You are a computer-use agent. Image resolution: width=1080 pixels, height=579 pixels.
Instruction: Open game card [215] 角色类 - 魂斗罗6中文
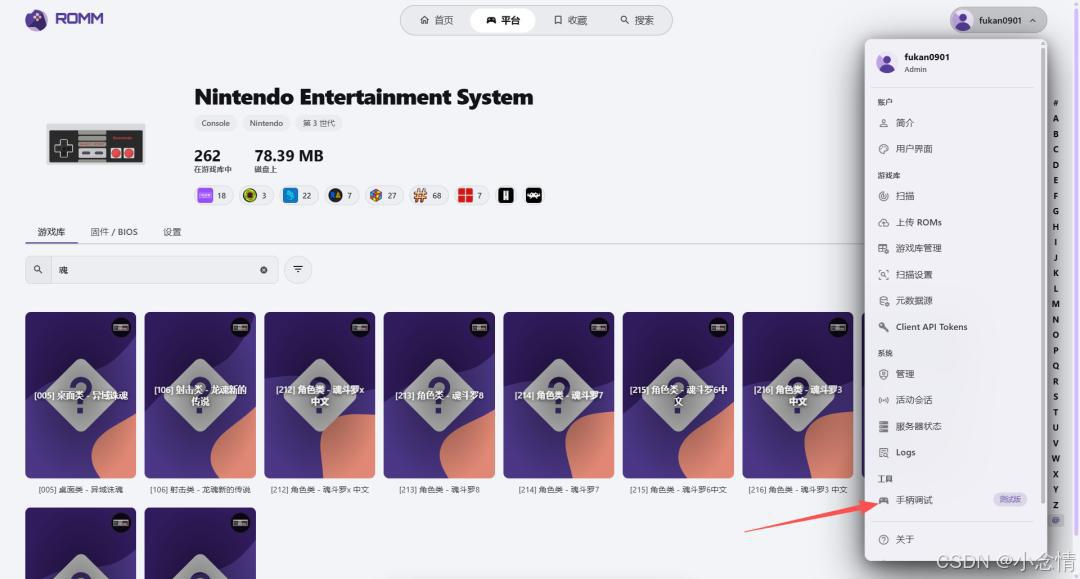(678, 395)
